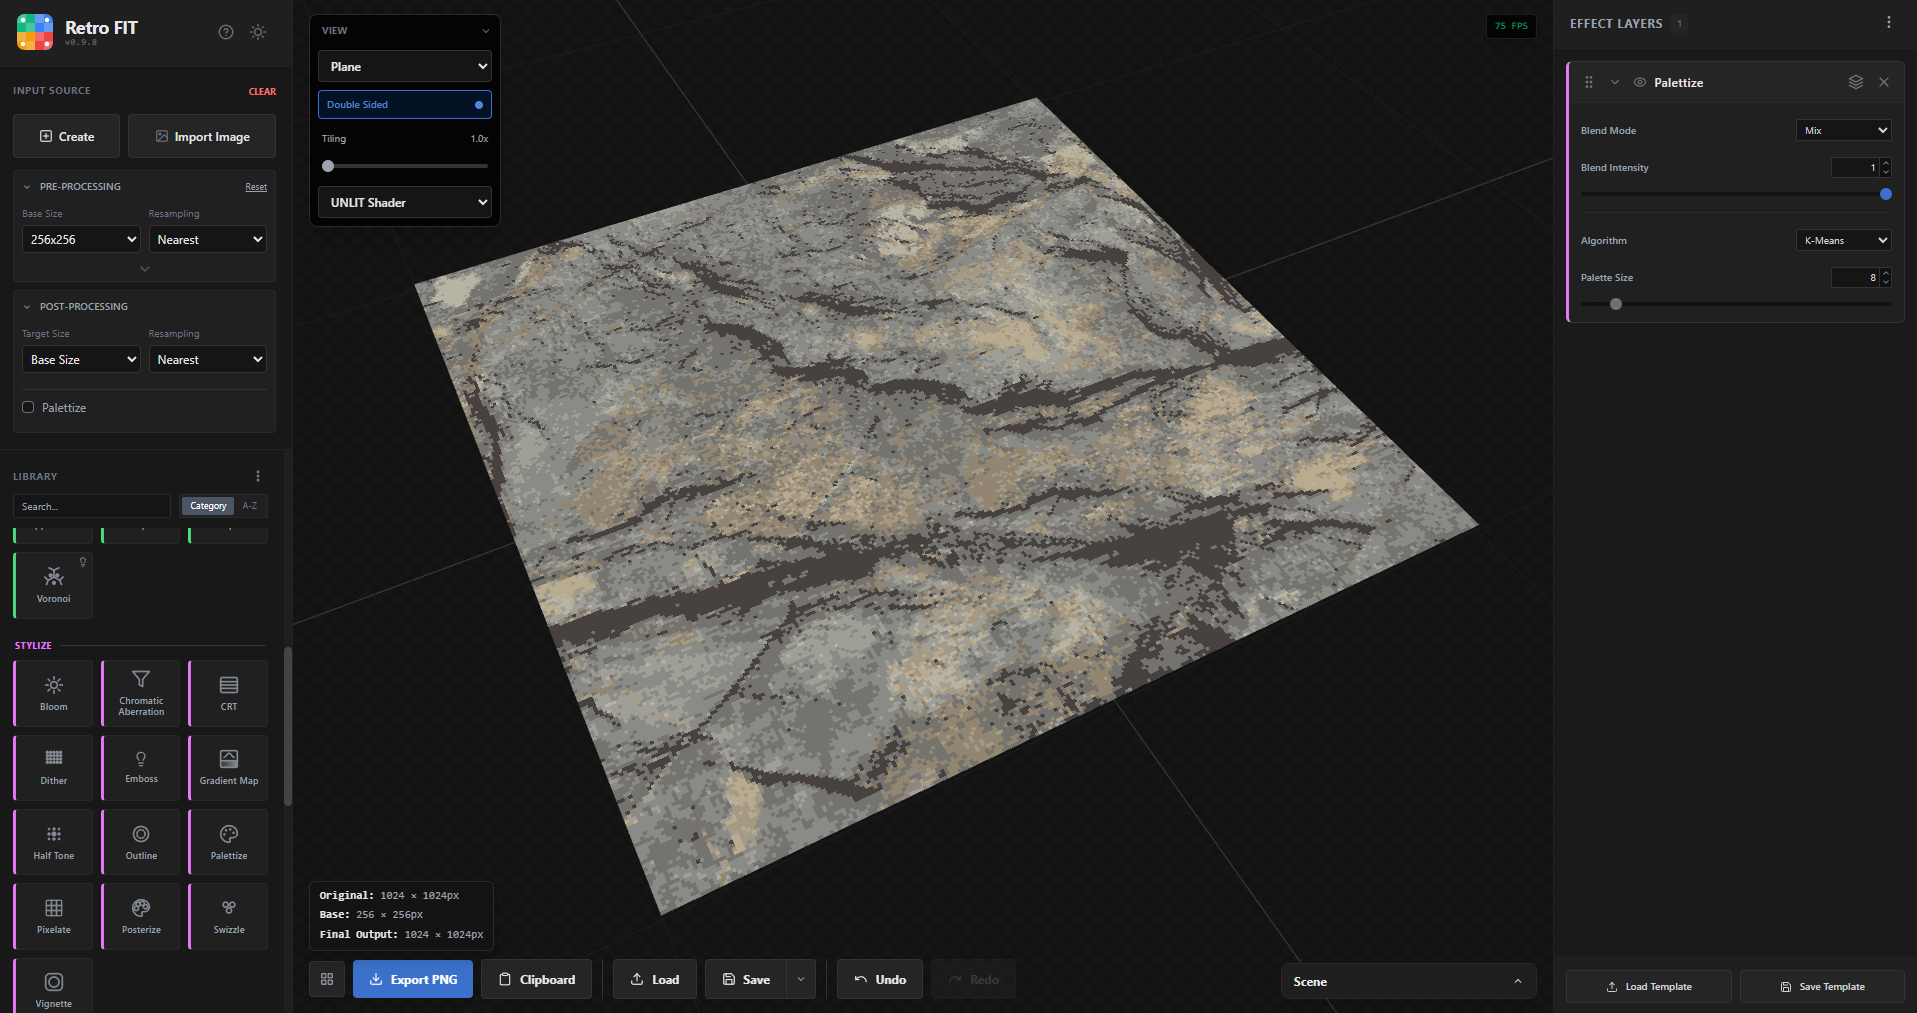This screenshot has width=1917, height=1013.
Task: Open the Plane view shape dropdown
Action: 405,66
